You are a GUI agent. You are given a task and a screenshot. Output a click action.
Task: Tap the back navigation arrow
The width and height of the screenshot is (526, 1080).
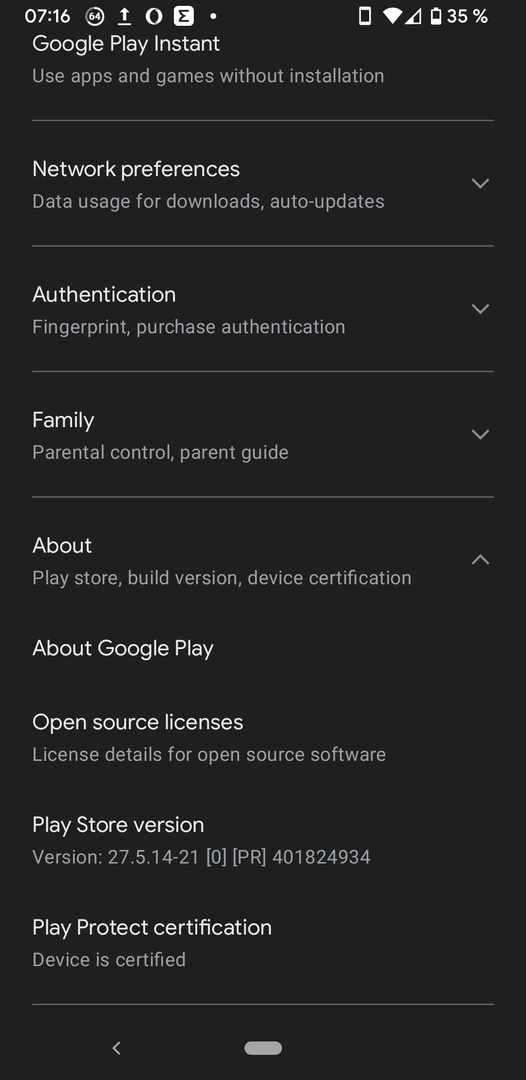click(116, 1048)
